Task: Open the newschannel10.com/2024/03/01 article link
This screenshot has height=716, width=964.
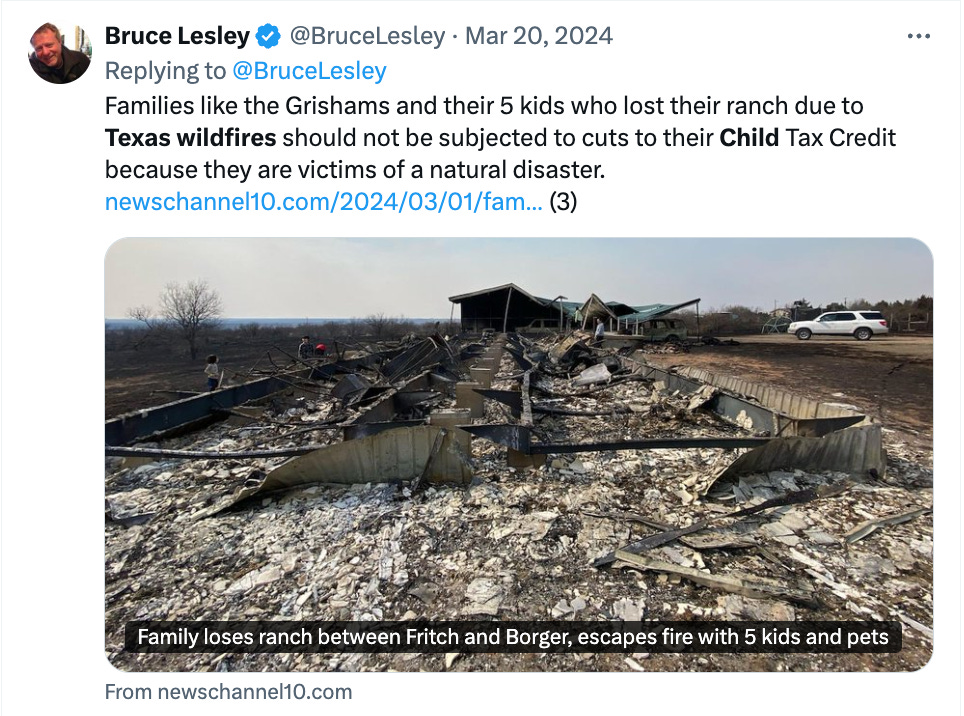Action: pyautogui.click(x=323, y=202)
